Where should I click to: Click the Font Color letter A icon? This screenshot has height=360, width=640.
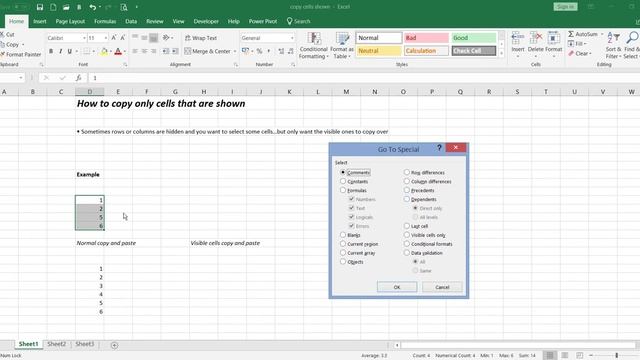[118, 51]
